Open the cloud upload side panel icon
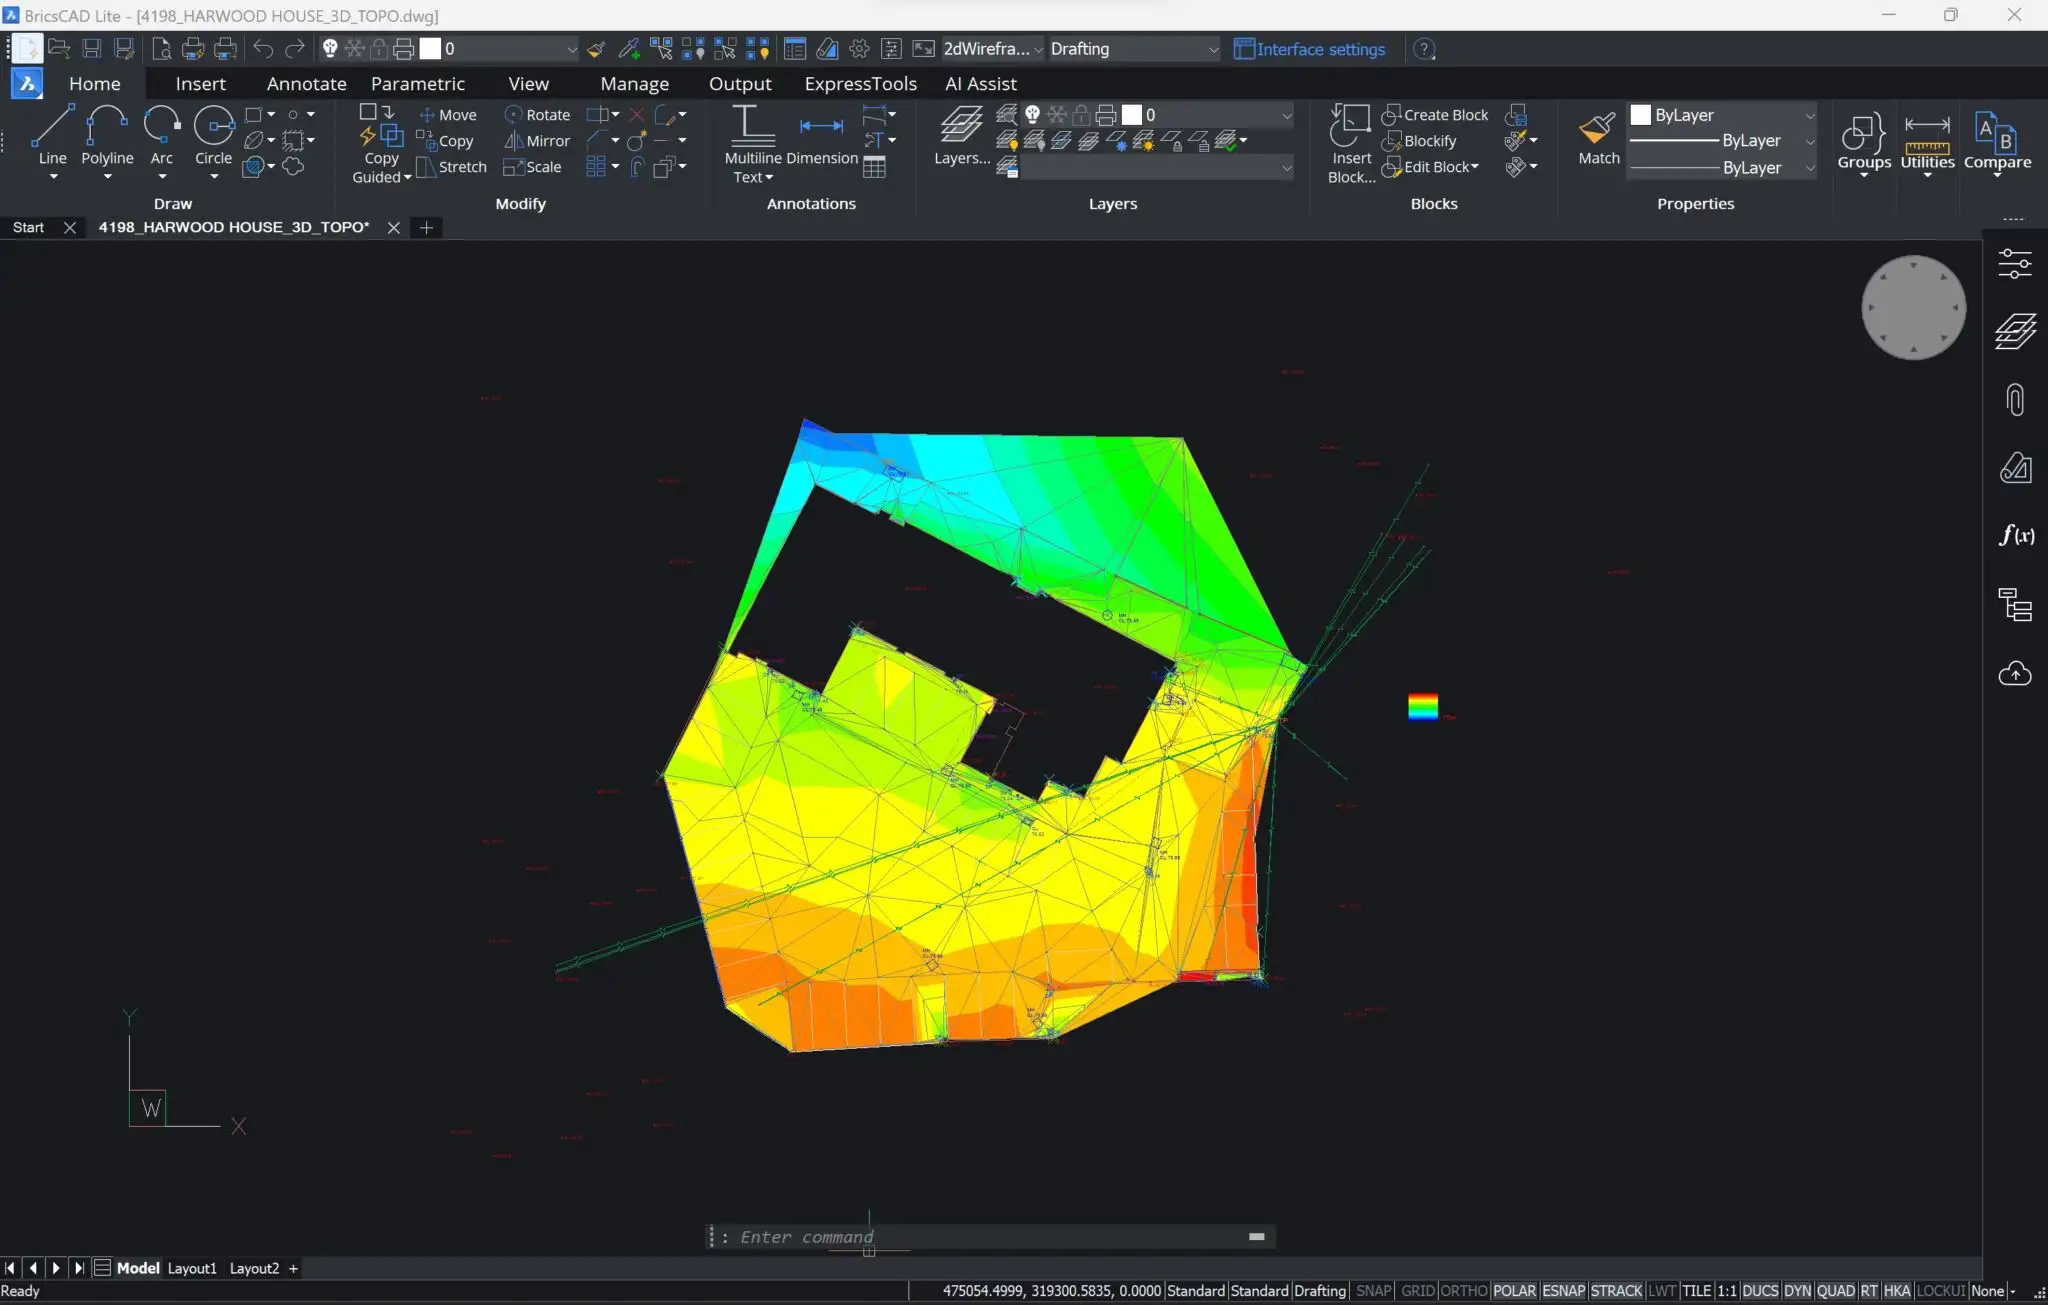 2014,674
